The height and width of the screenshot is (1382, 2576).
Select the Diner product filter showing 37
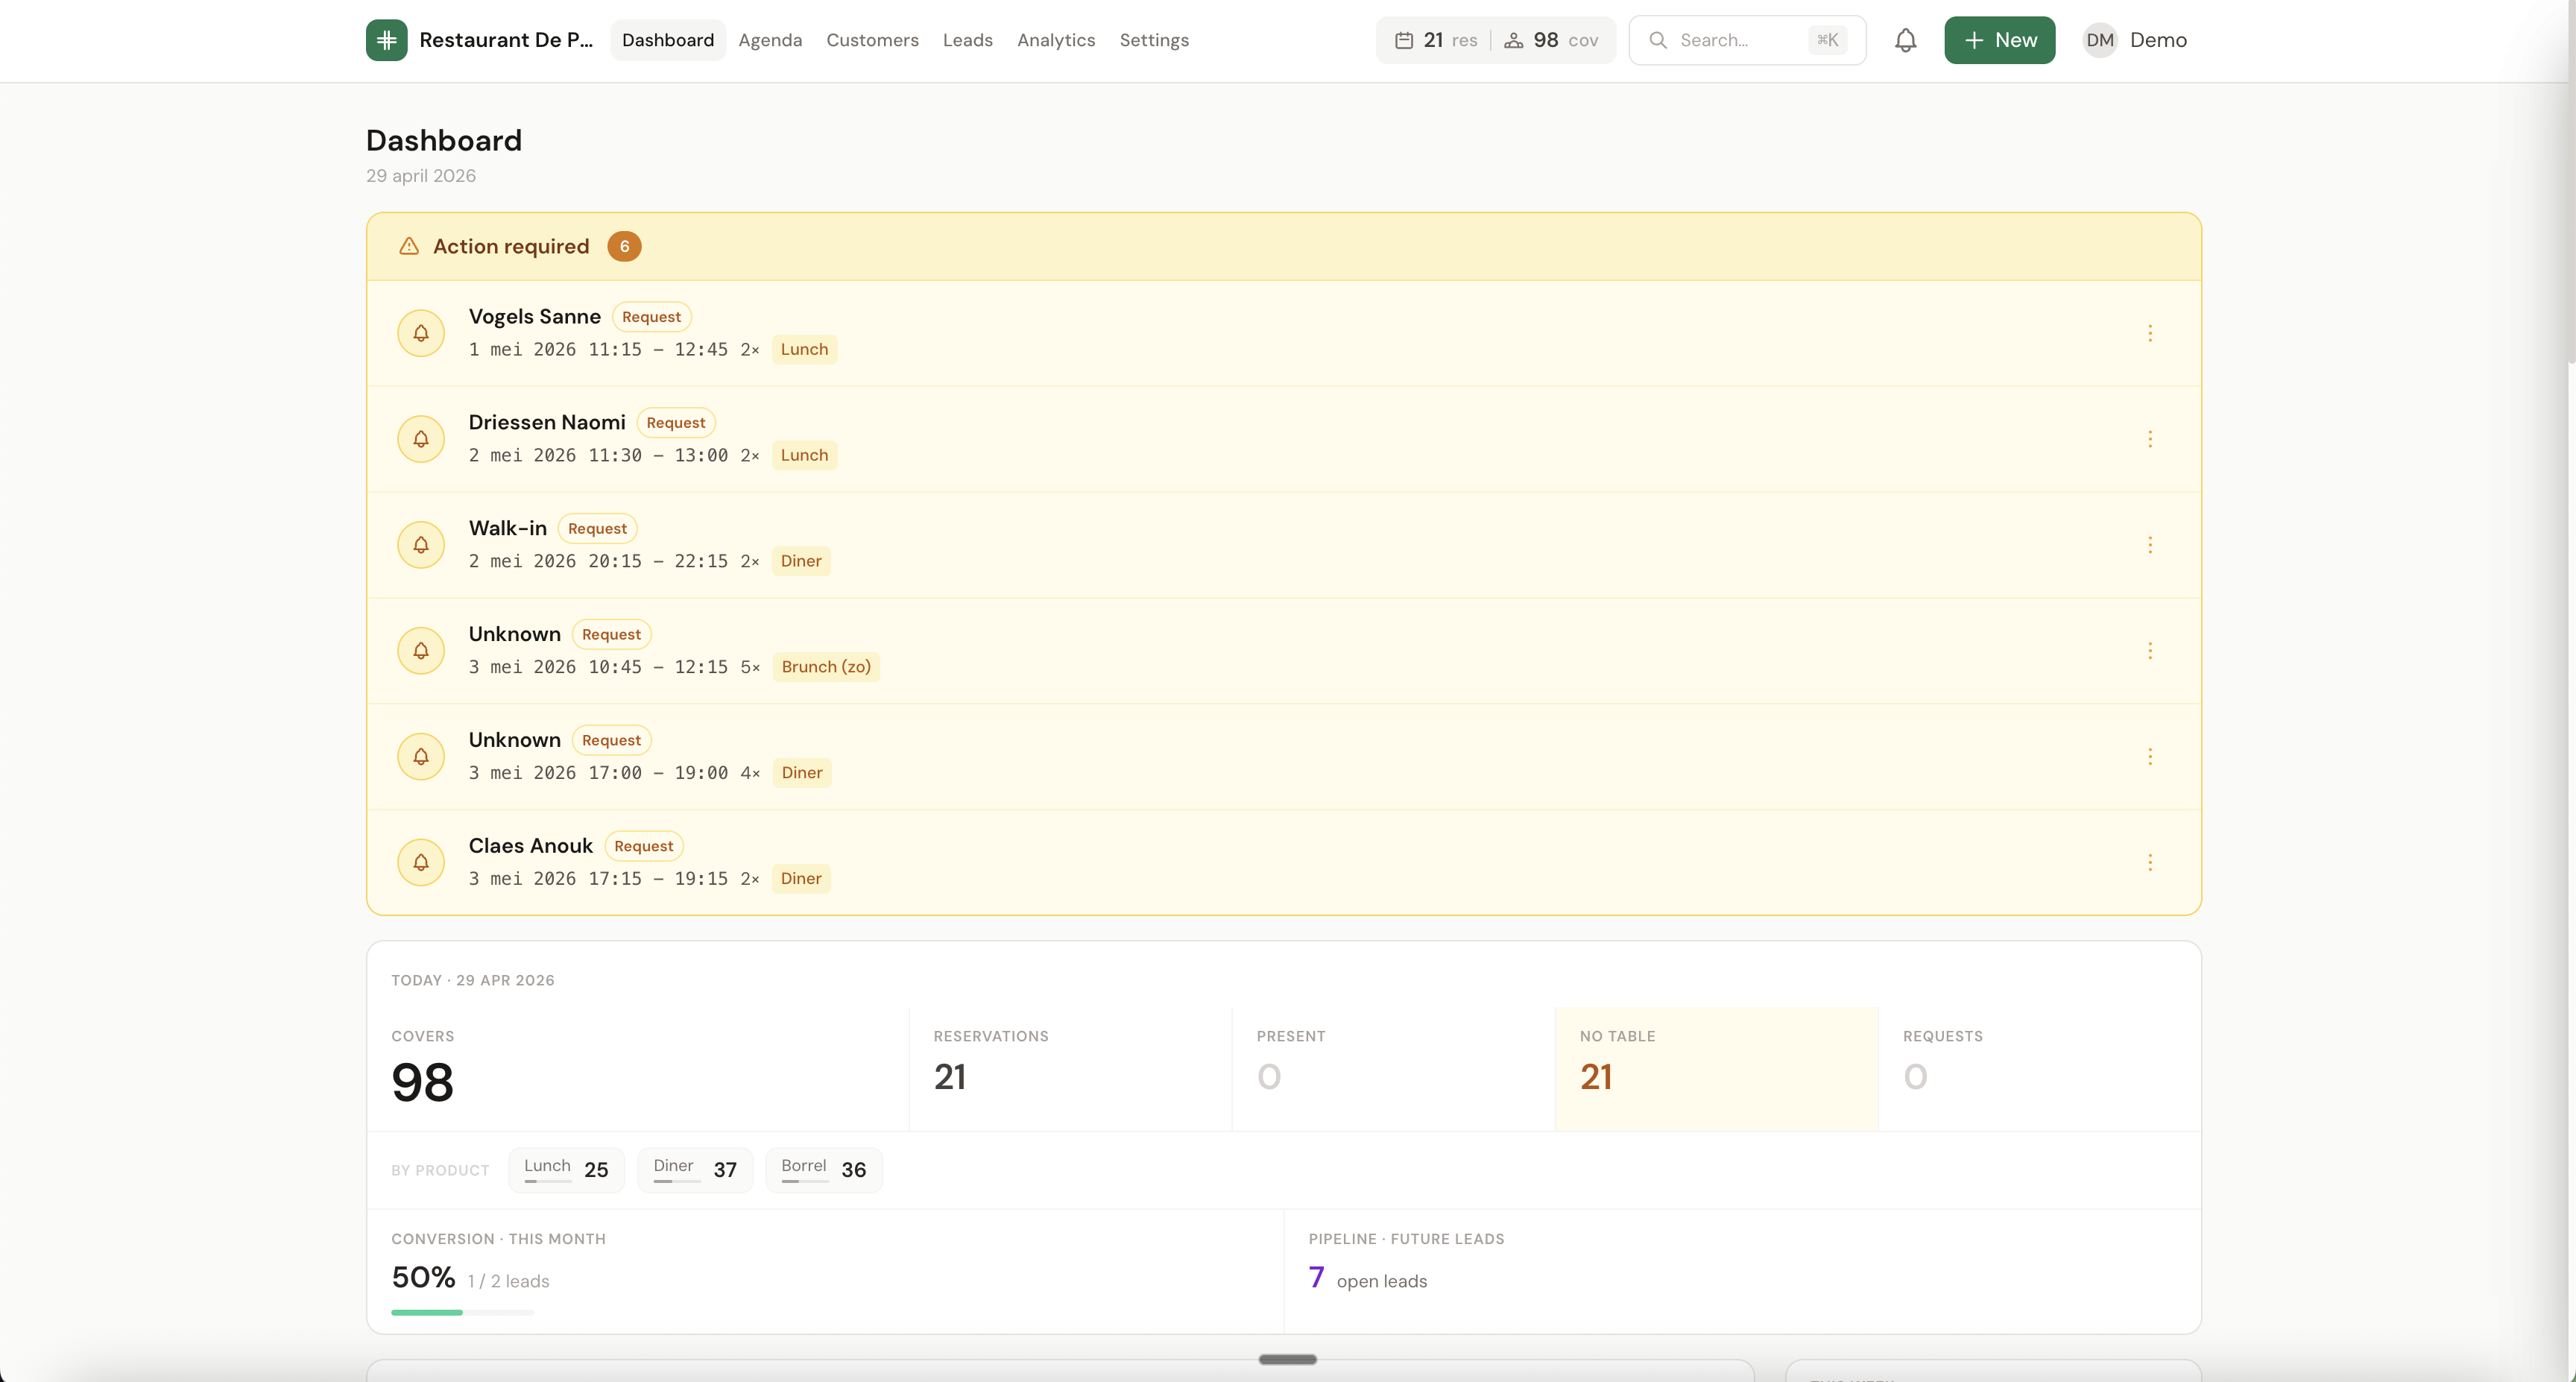tap(693, 1169)
